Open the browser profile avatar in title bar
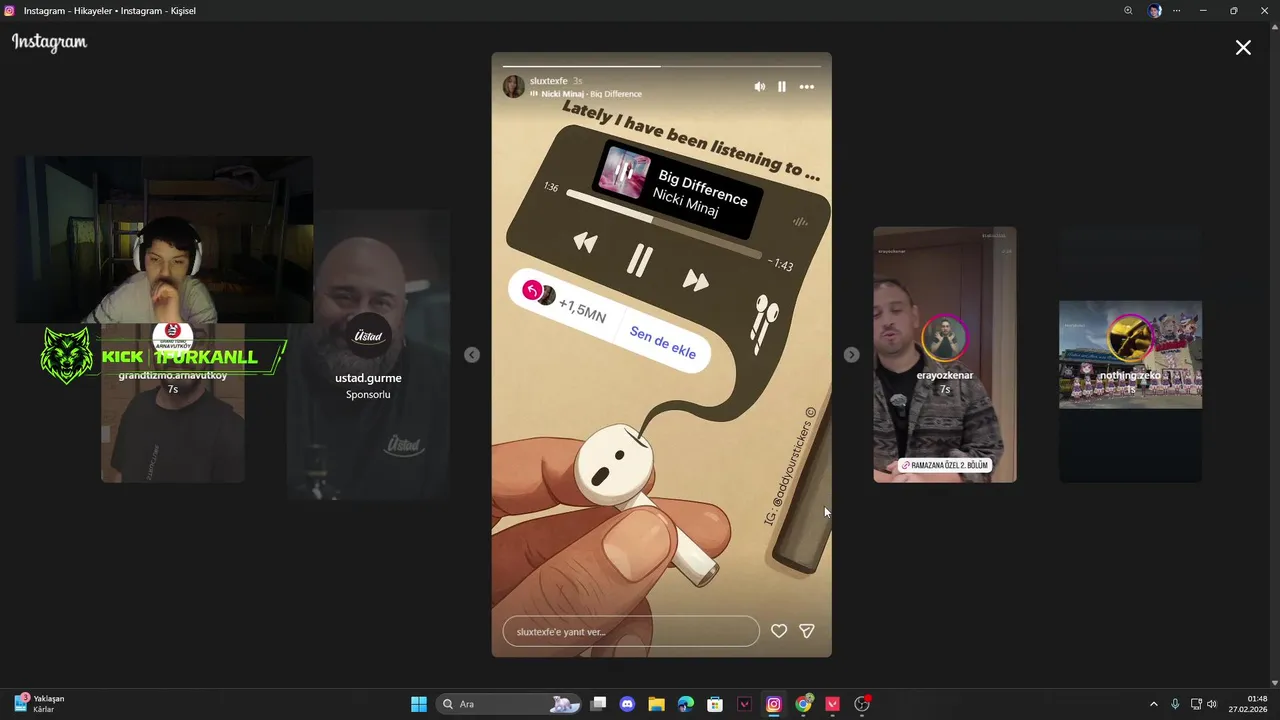Image resolution: width=1280 pixels, height=720 pixels. (1155, 11)
